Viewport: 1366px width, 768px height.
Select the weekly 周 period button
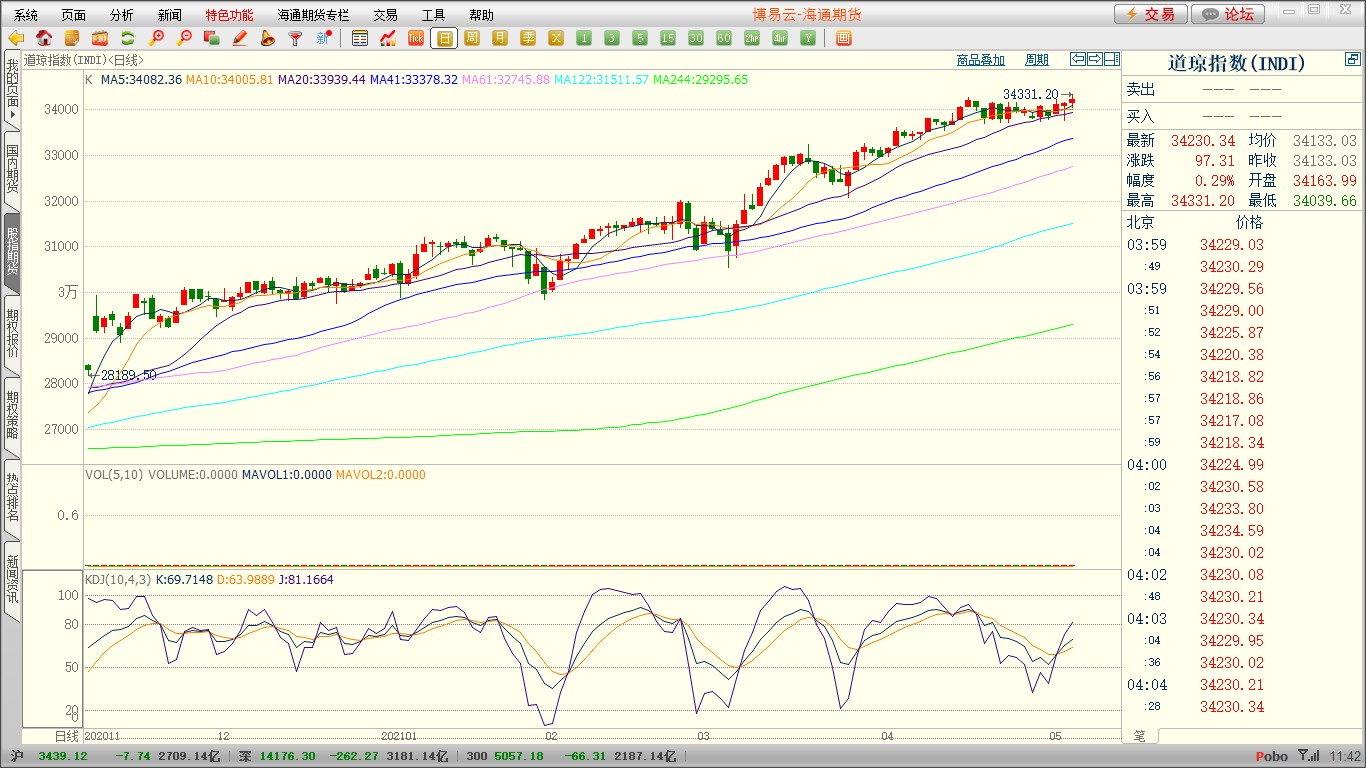tap(472, 38)
